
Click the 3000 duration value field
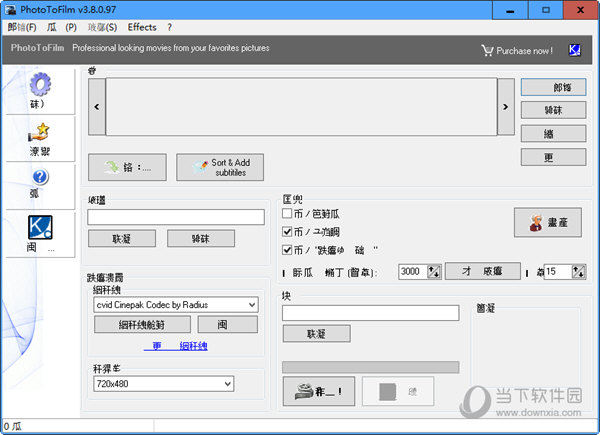click(x=413, y=272)
